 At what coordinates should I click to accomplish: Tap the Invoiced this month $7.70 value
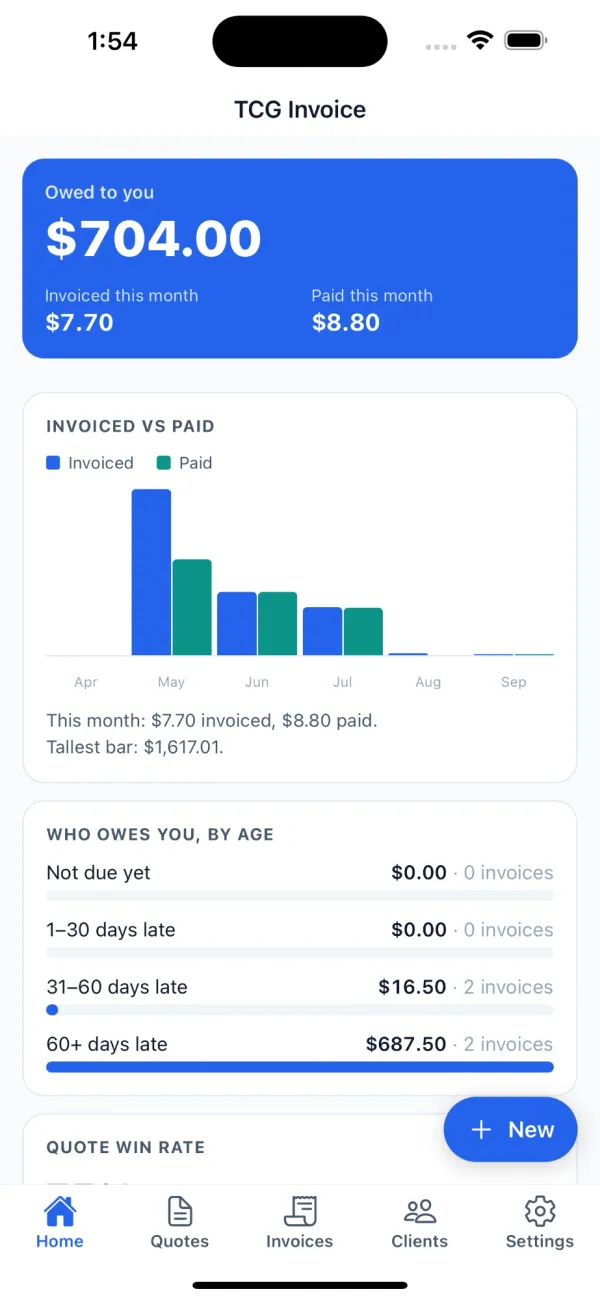[79, 323]
